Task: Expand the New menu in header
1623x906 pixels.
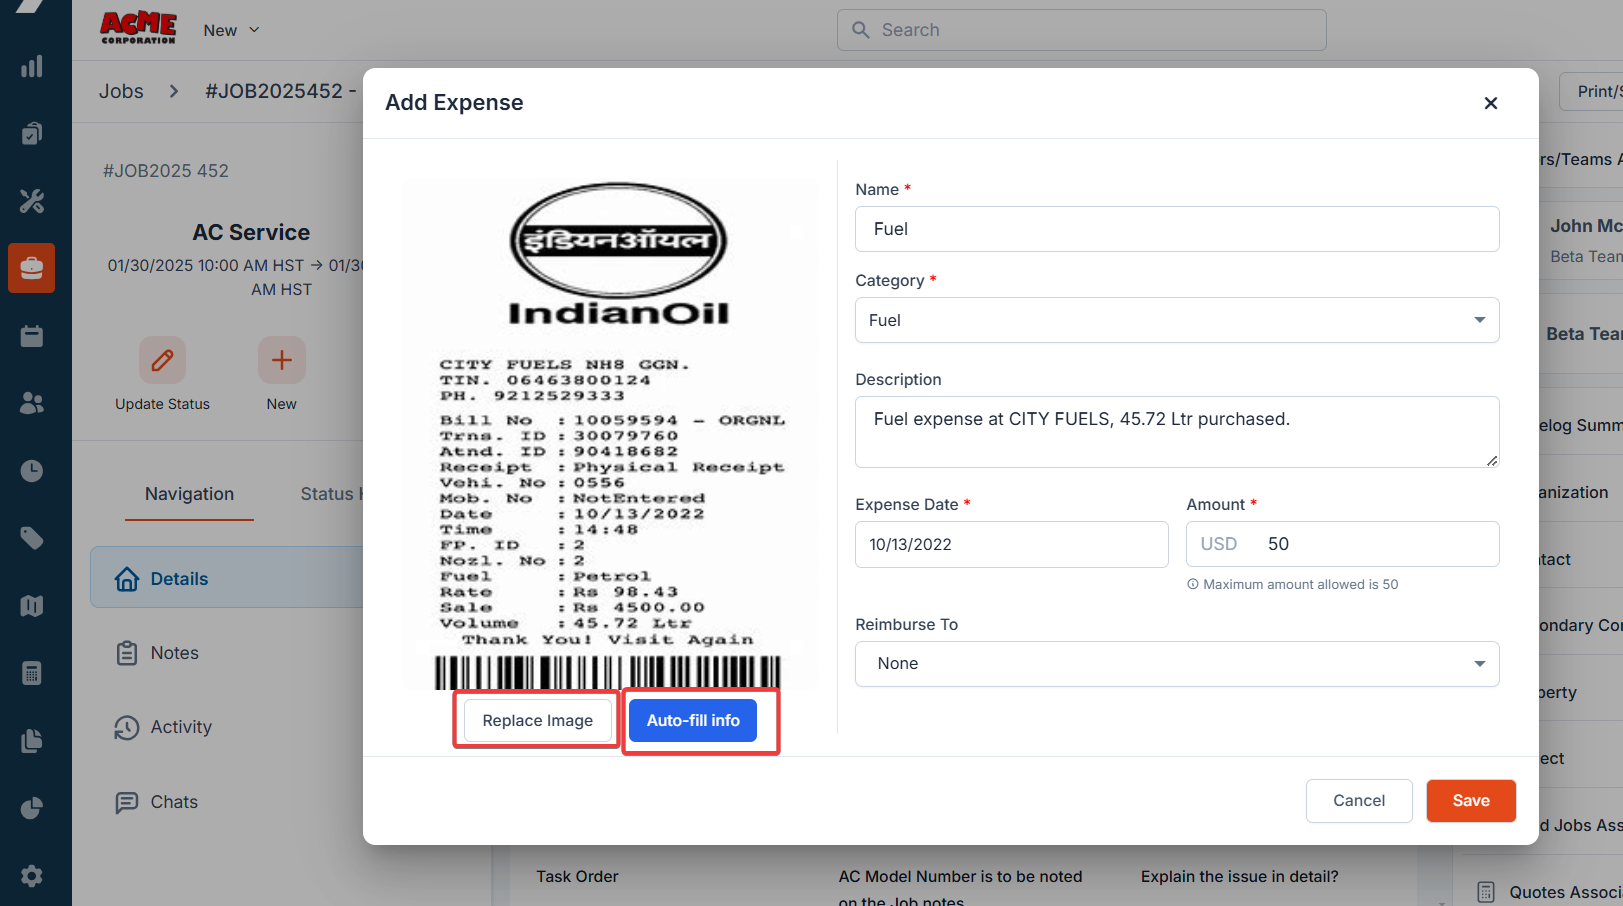Action: pyautogui.click(x=231, y=30)
